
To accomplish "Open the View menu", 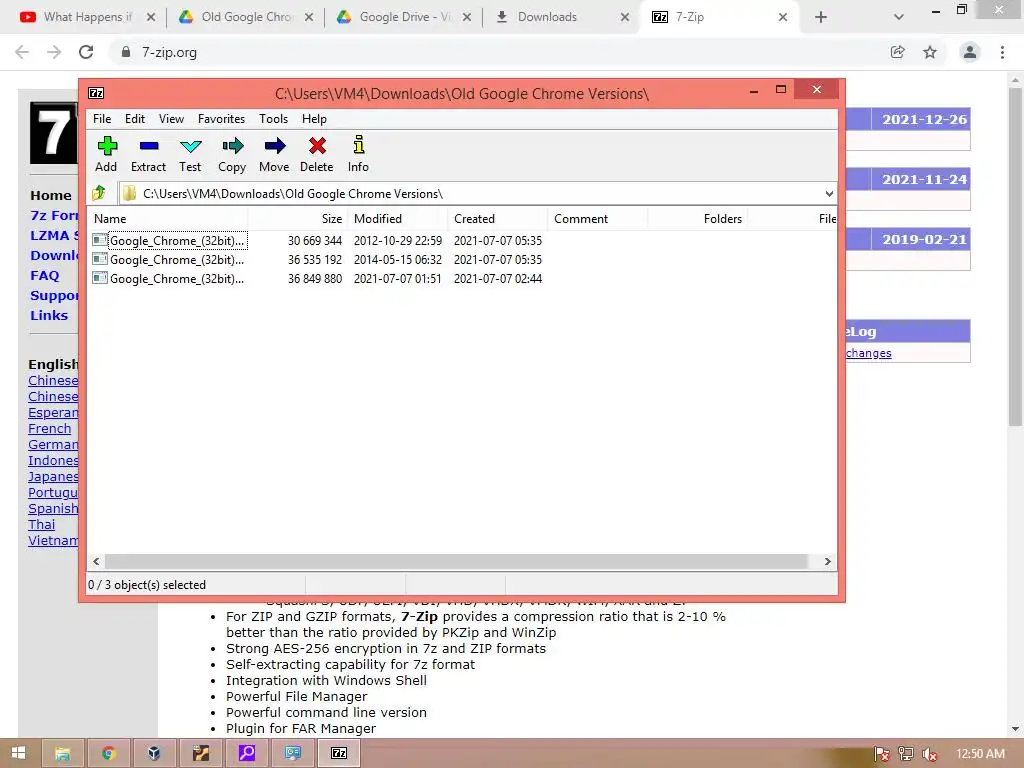I will click(171, 119).
